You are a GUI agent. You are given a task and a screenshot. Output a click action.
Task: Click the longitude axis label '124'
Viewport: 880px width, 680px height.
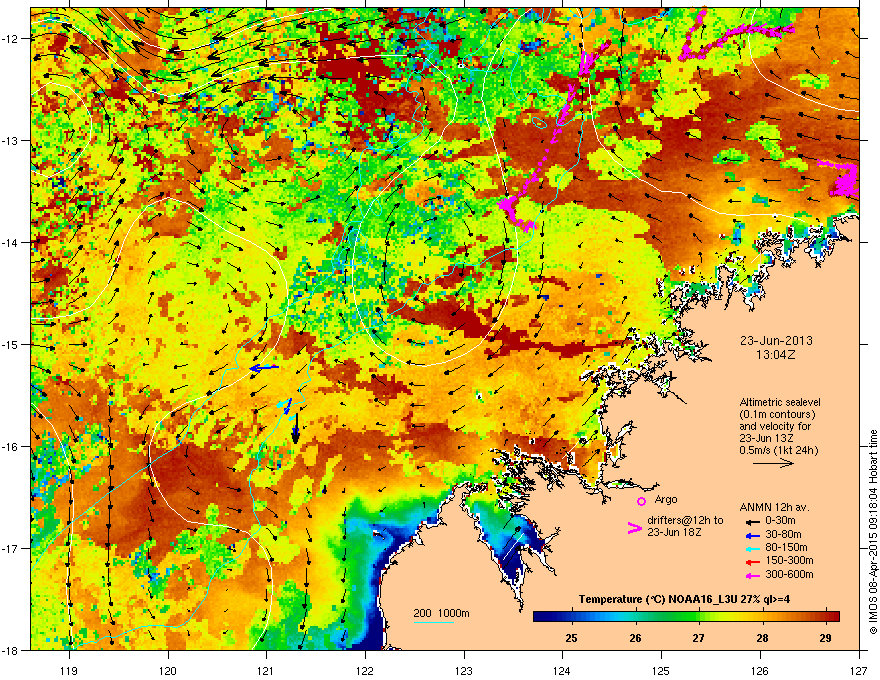coord(562,670)
